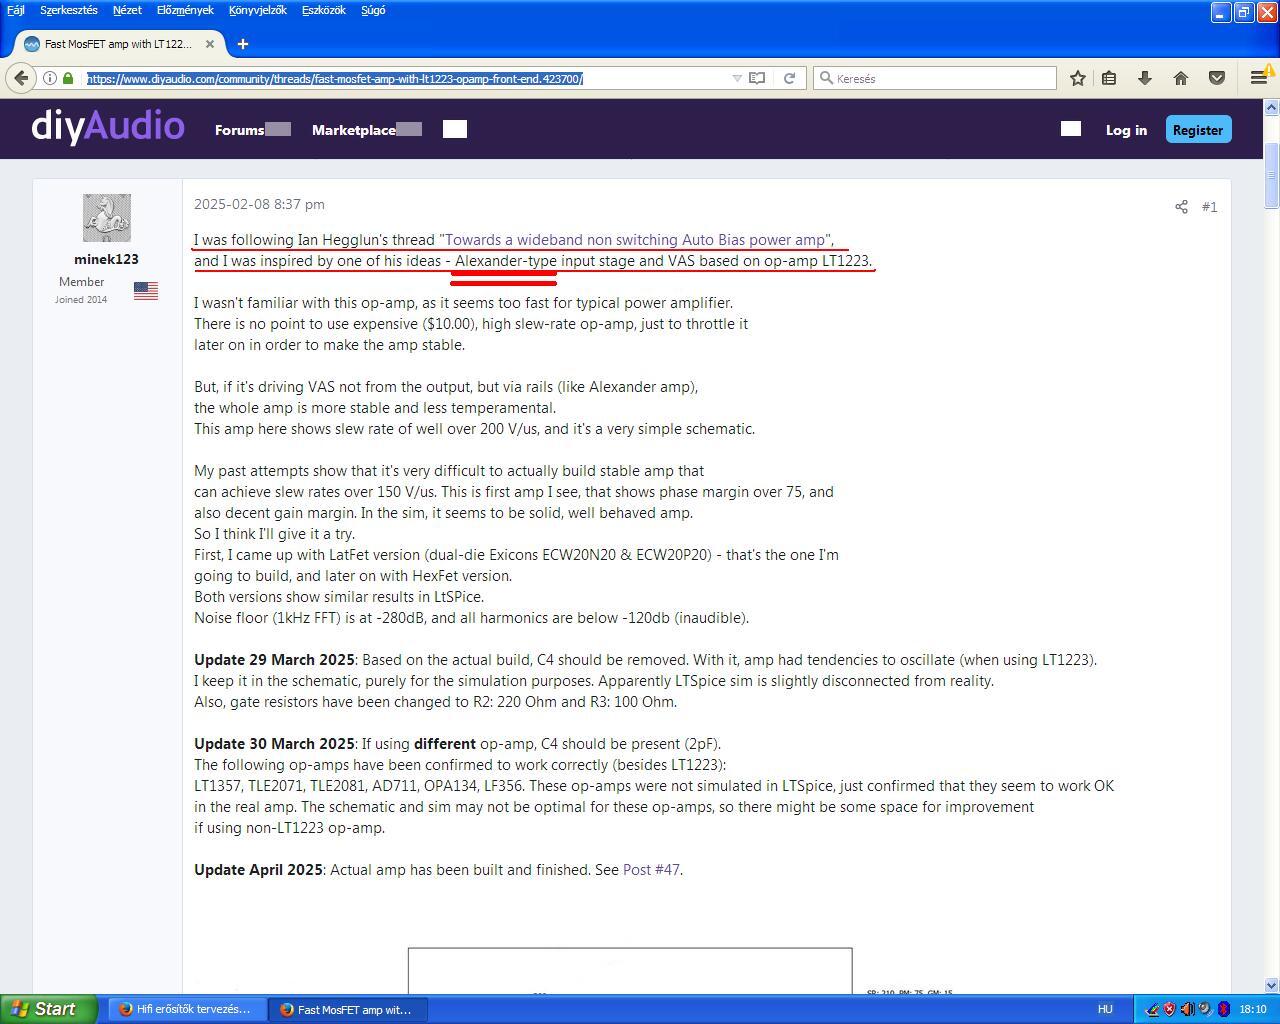Close the Fast MosFET amp tab
Image resolution: width=1280 pixels, height=1024 pixels.
click(210, 44)
